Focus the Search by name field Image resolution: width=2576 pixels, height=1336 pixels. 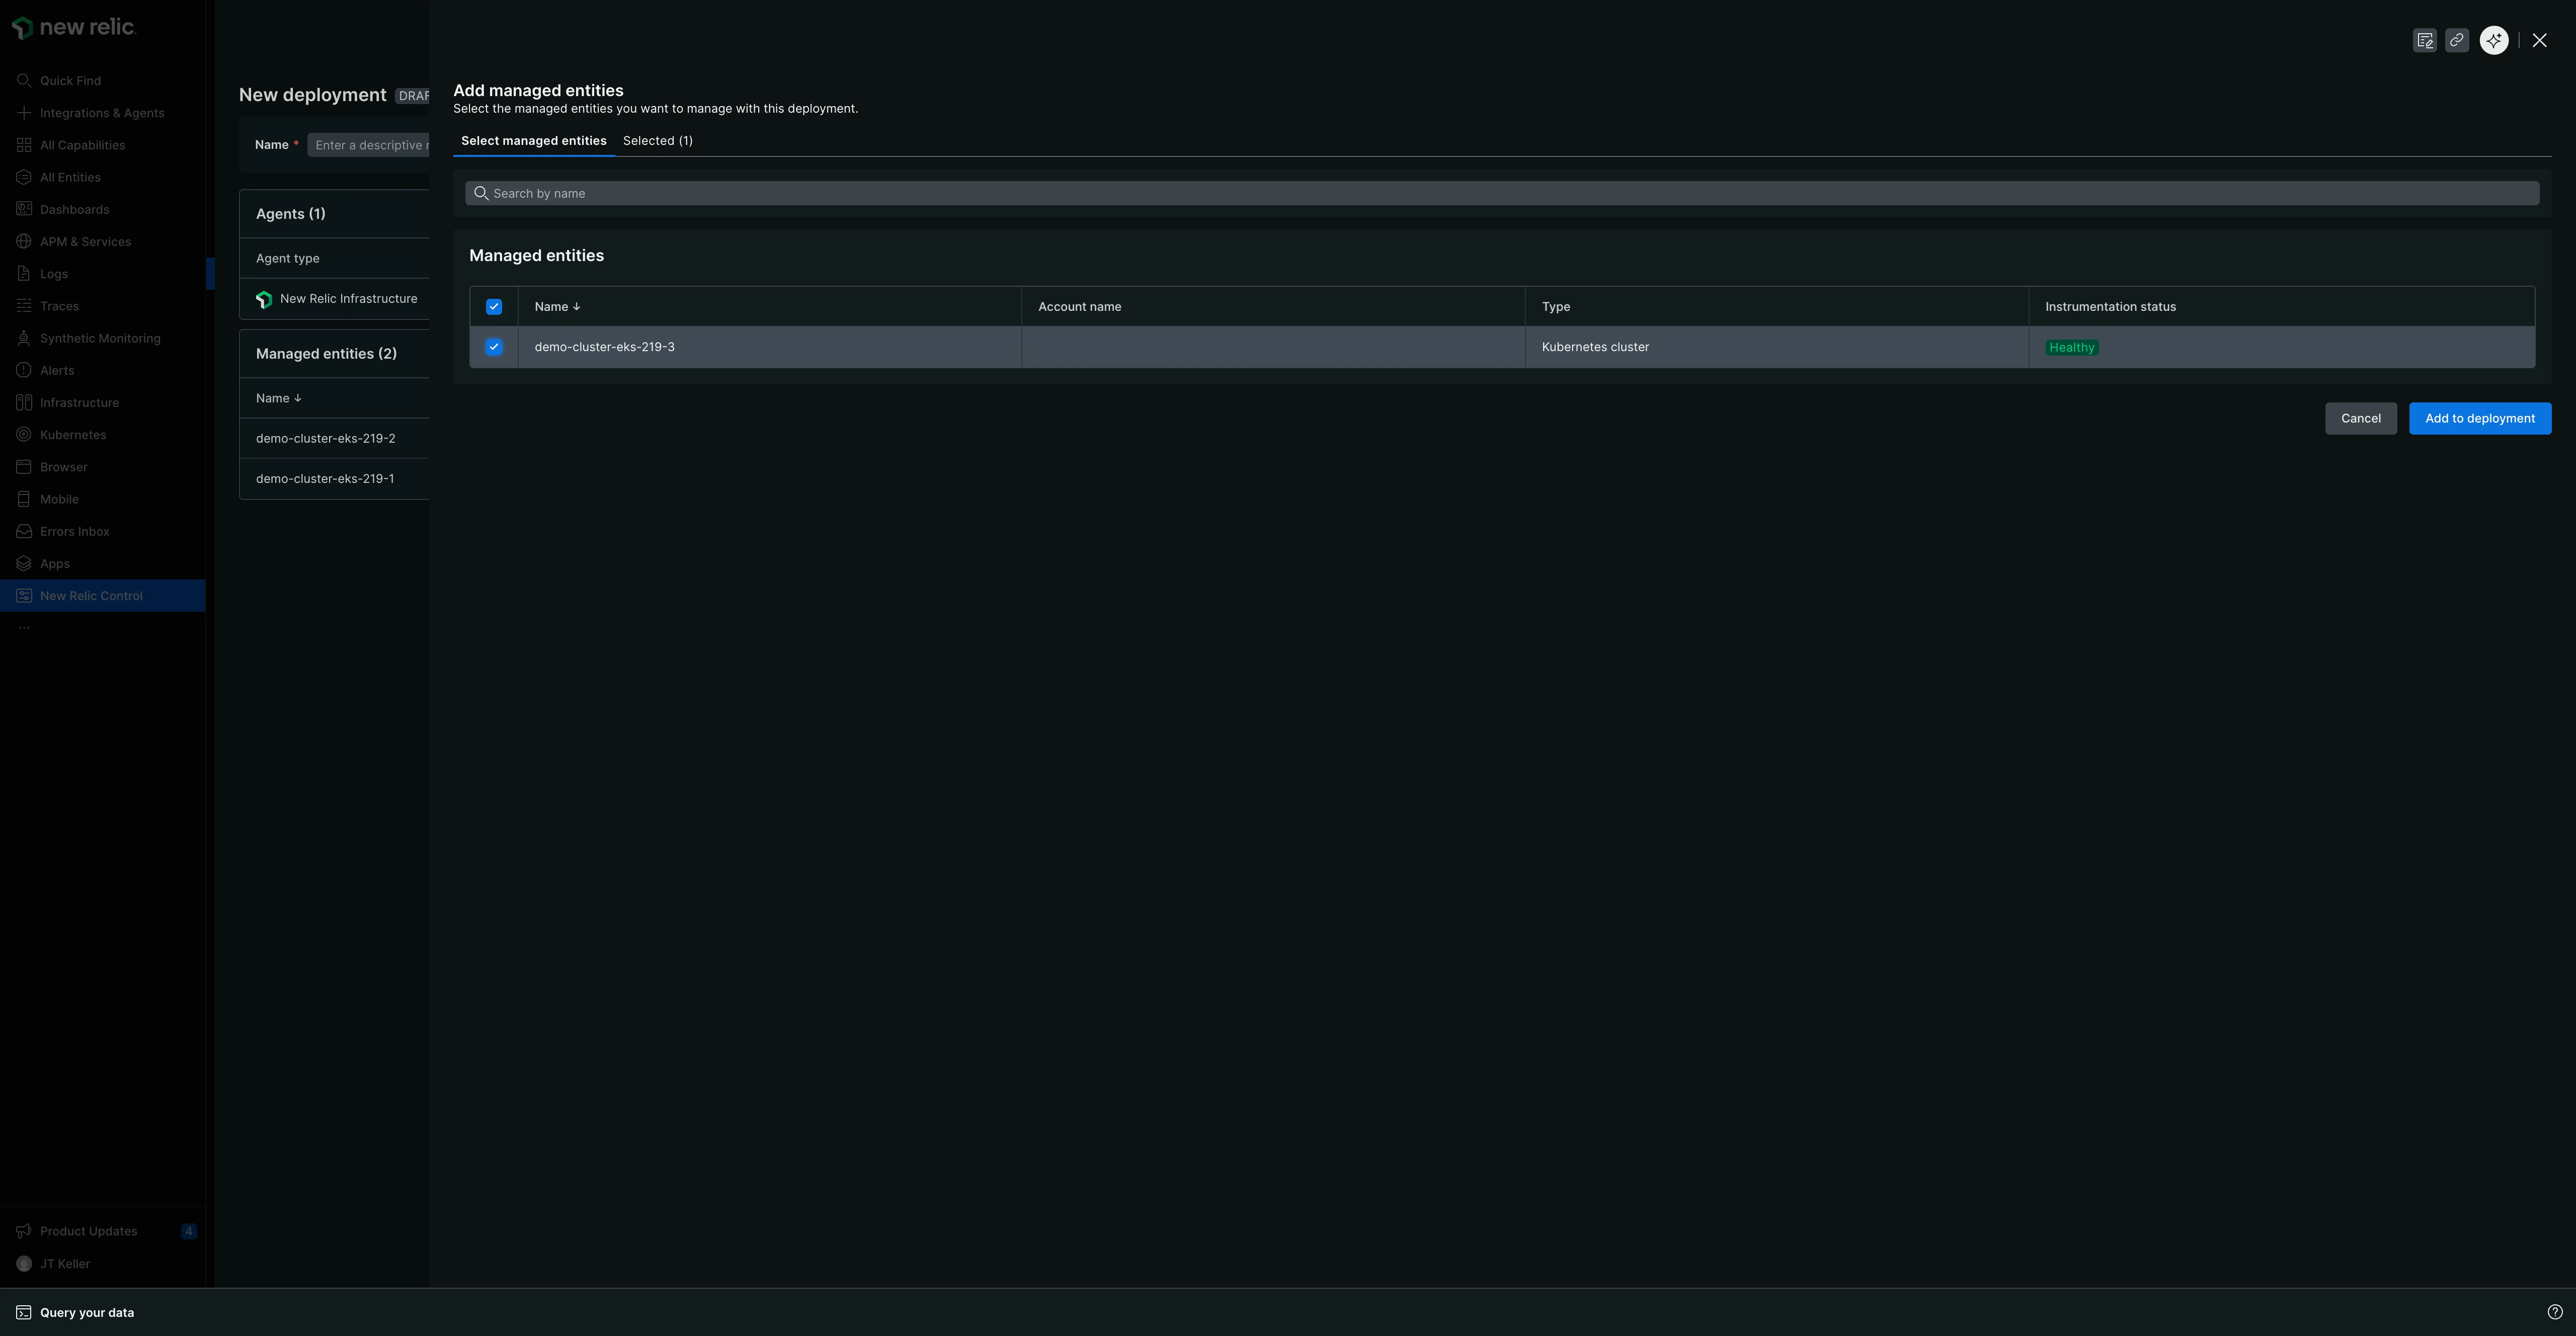click(1500, 194)
